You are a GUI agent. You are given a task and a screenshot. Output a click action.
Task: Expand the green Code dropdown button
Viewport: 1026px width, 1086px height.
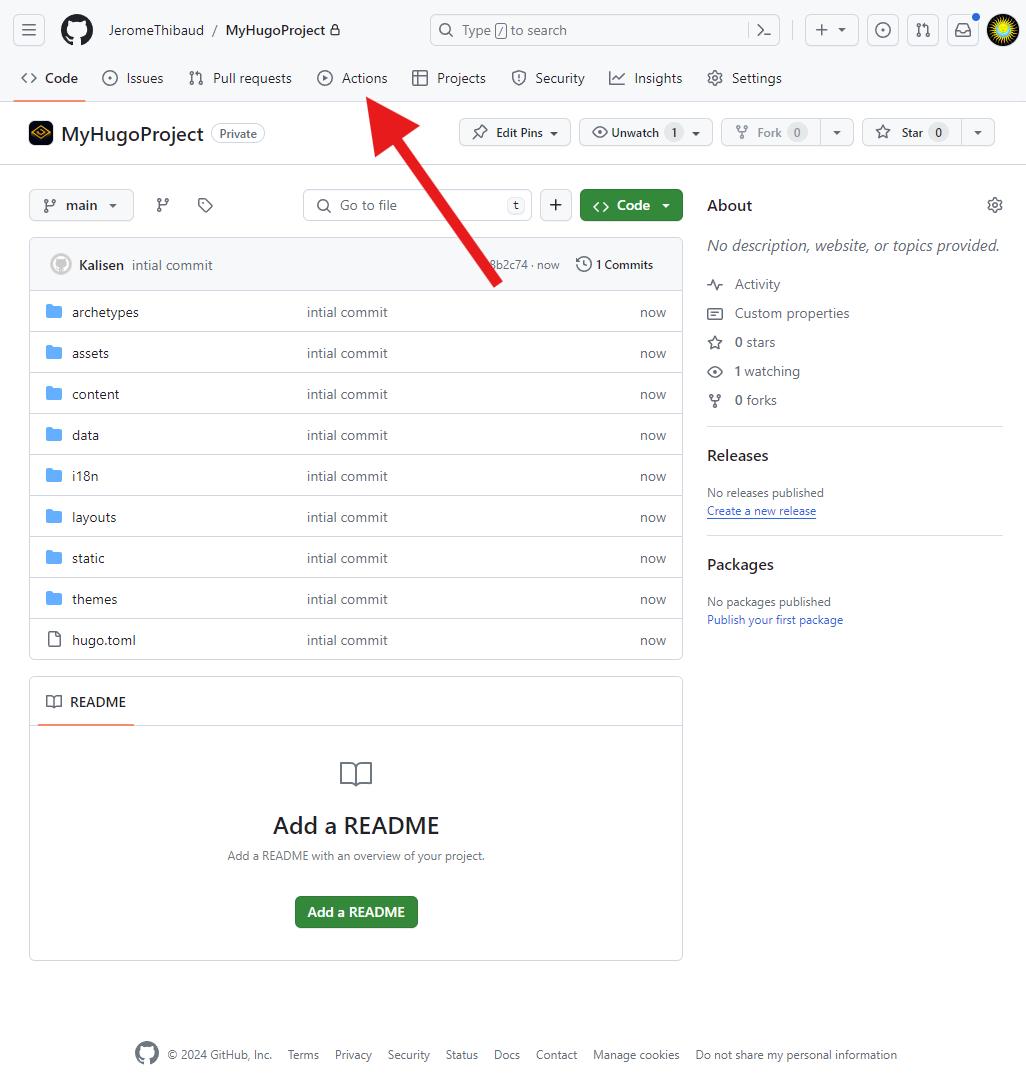coord(631,205)
